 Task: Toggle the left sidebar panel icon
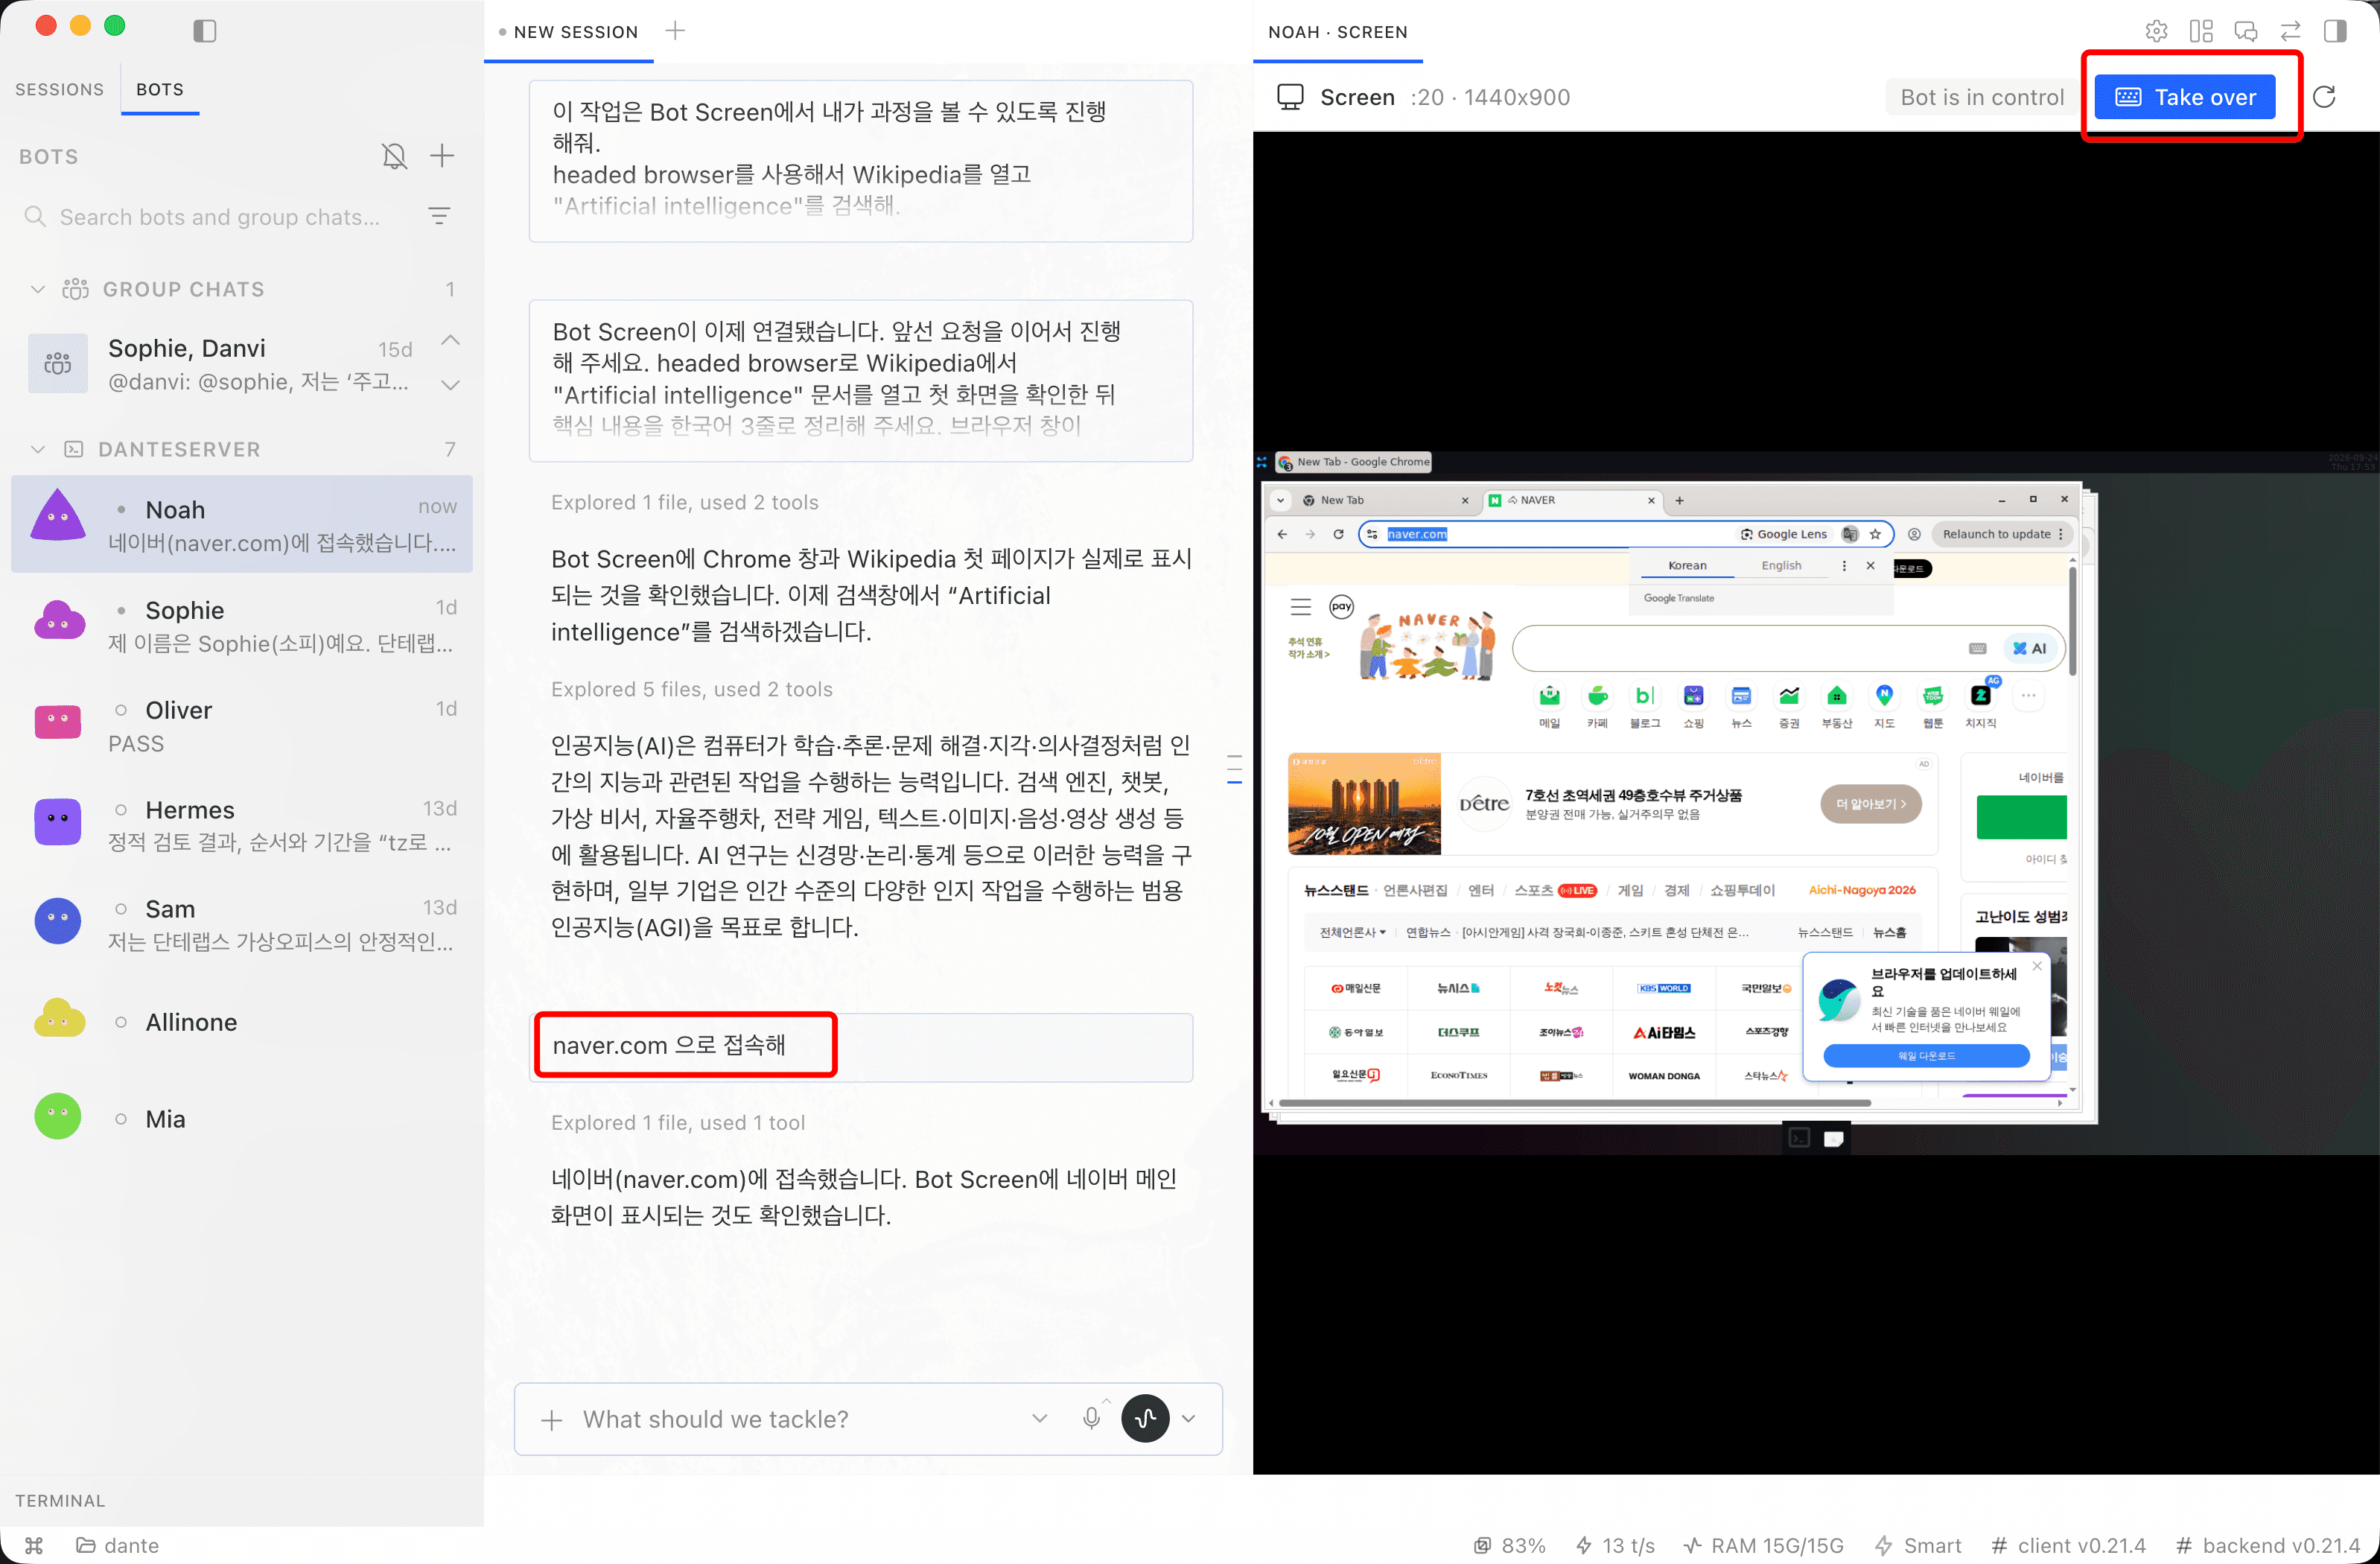[x=205, y=31]
